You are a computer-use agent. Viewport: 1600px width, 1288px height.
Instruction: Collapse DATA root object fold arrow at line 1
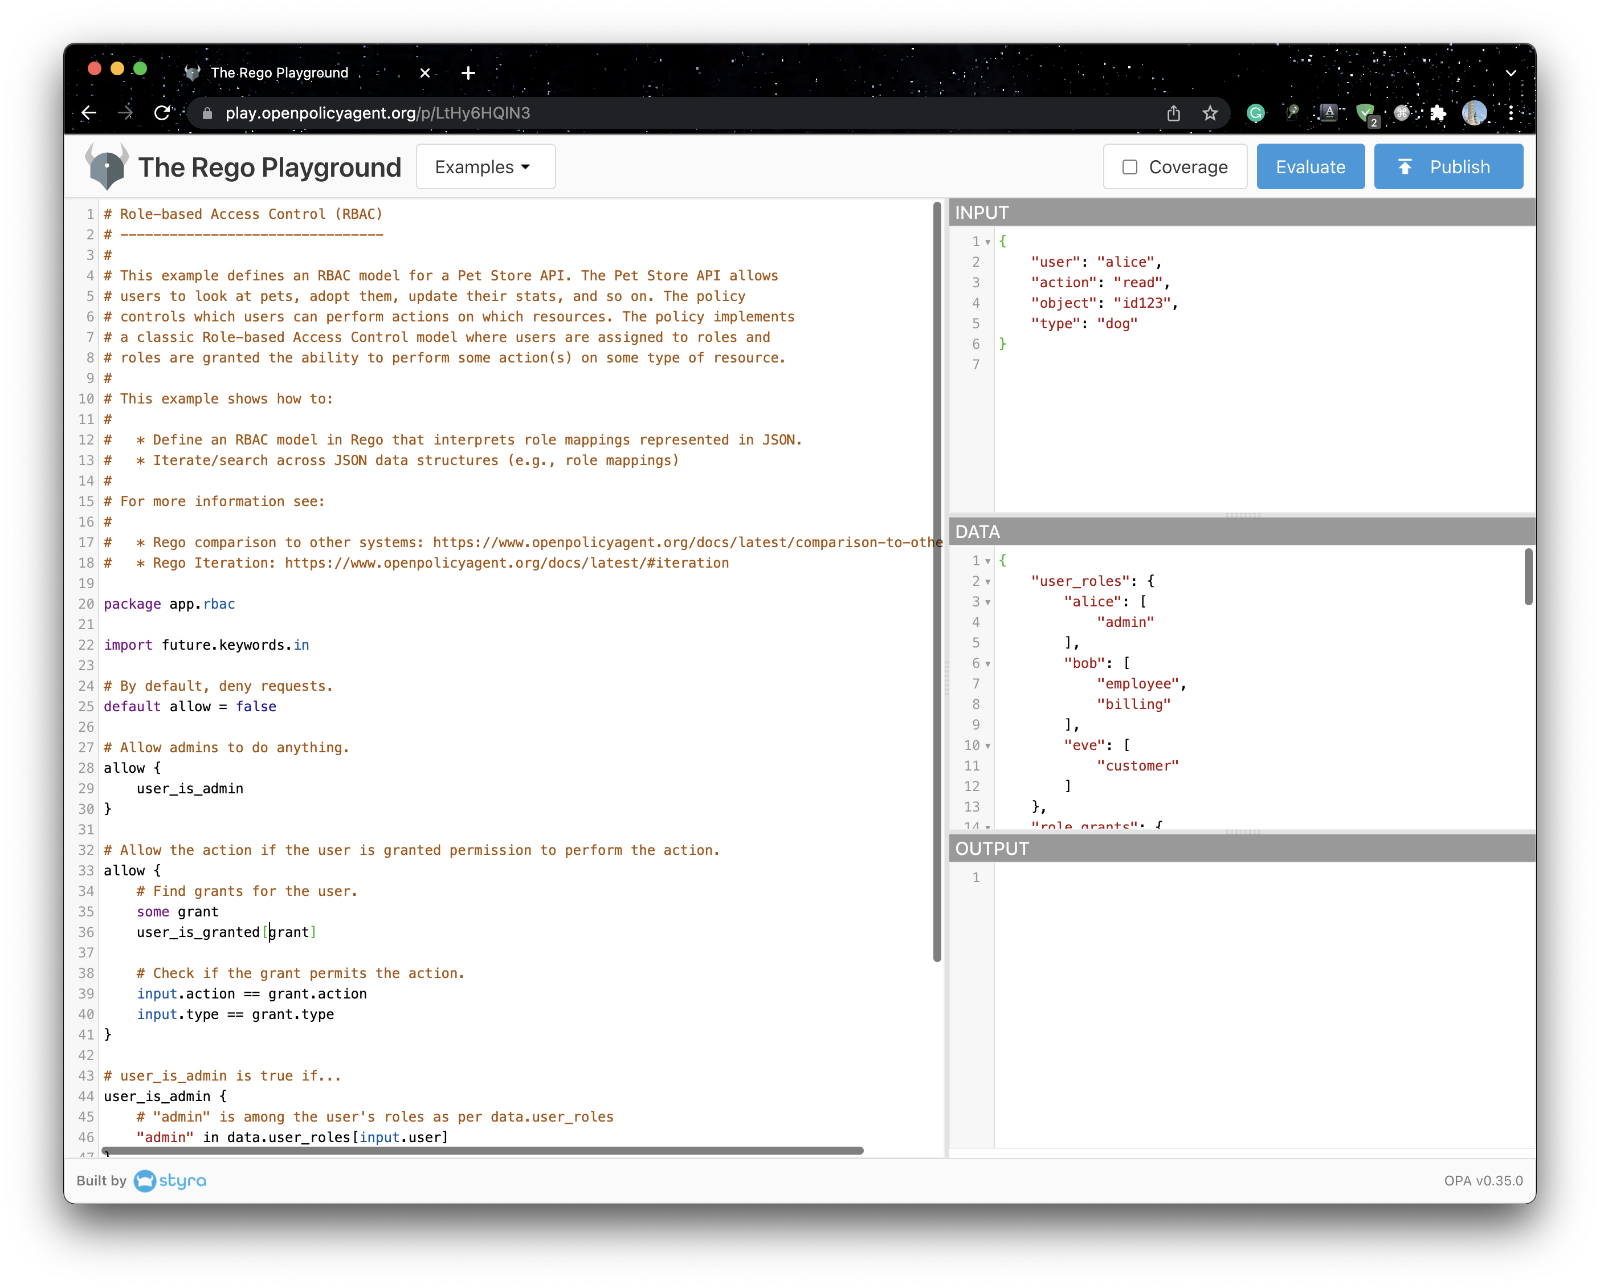tap(988, 561)
